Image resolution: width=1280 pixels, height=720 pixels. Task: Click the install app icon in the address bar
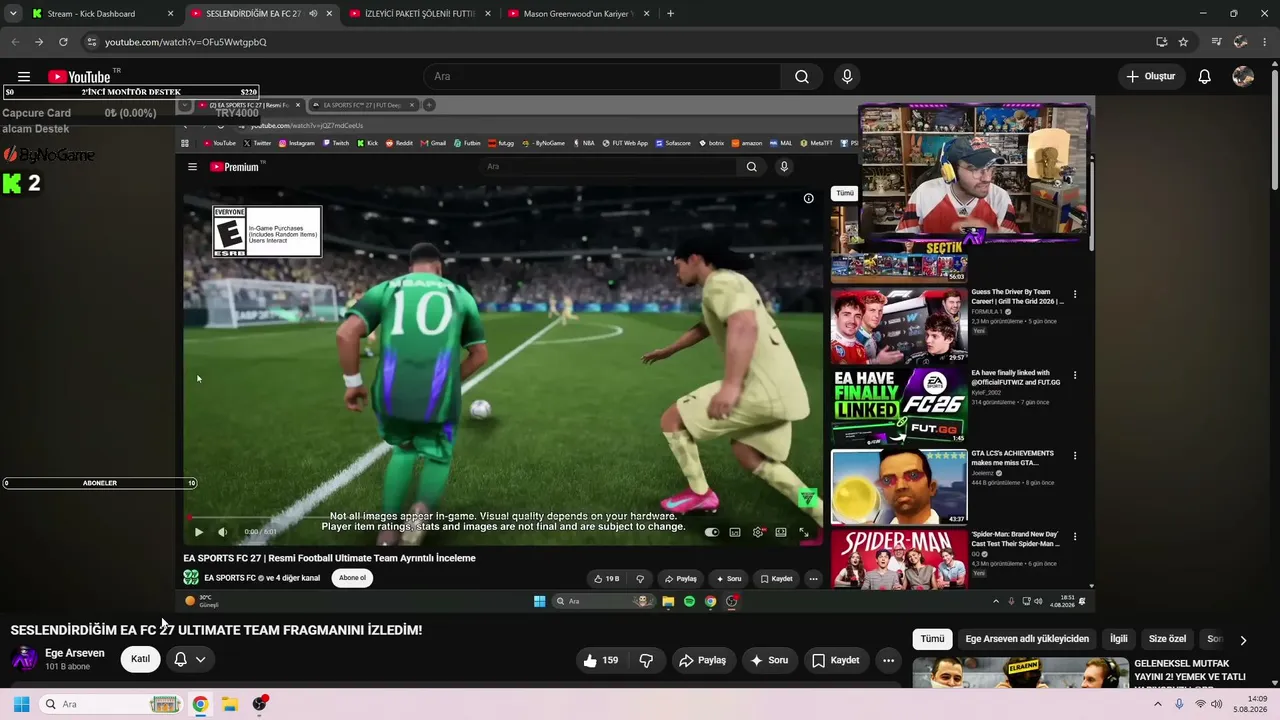pos(1161,42)
